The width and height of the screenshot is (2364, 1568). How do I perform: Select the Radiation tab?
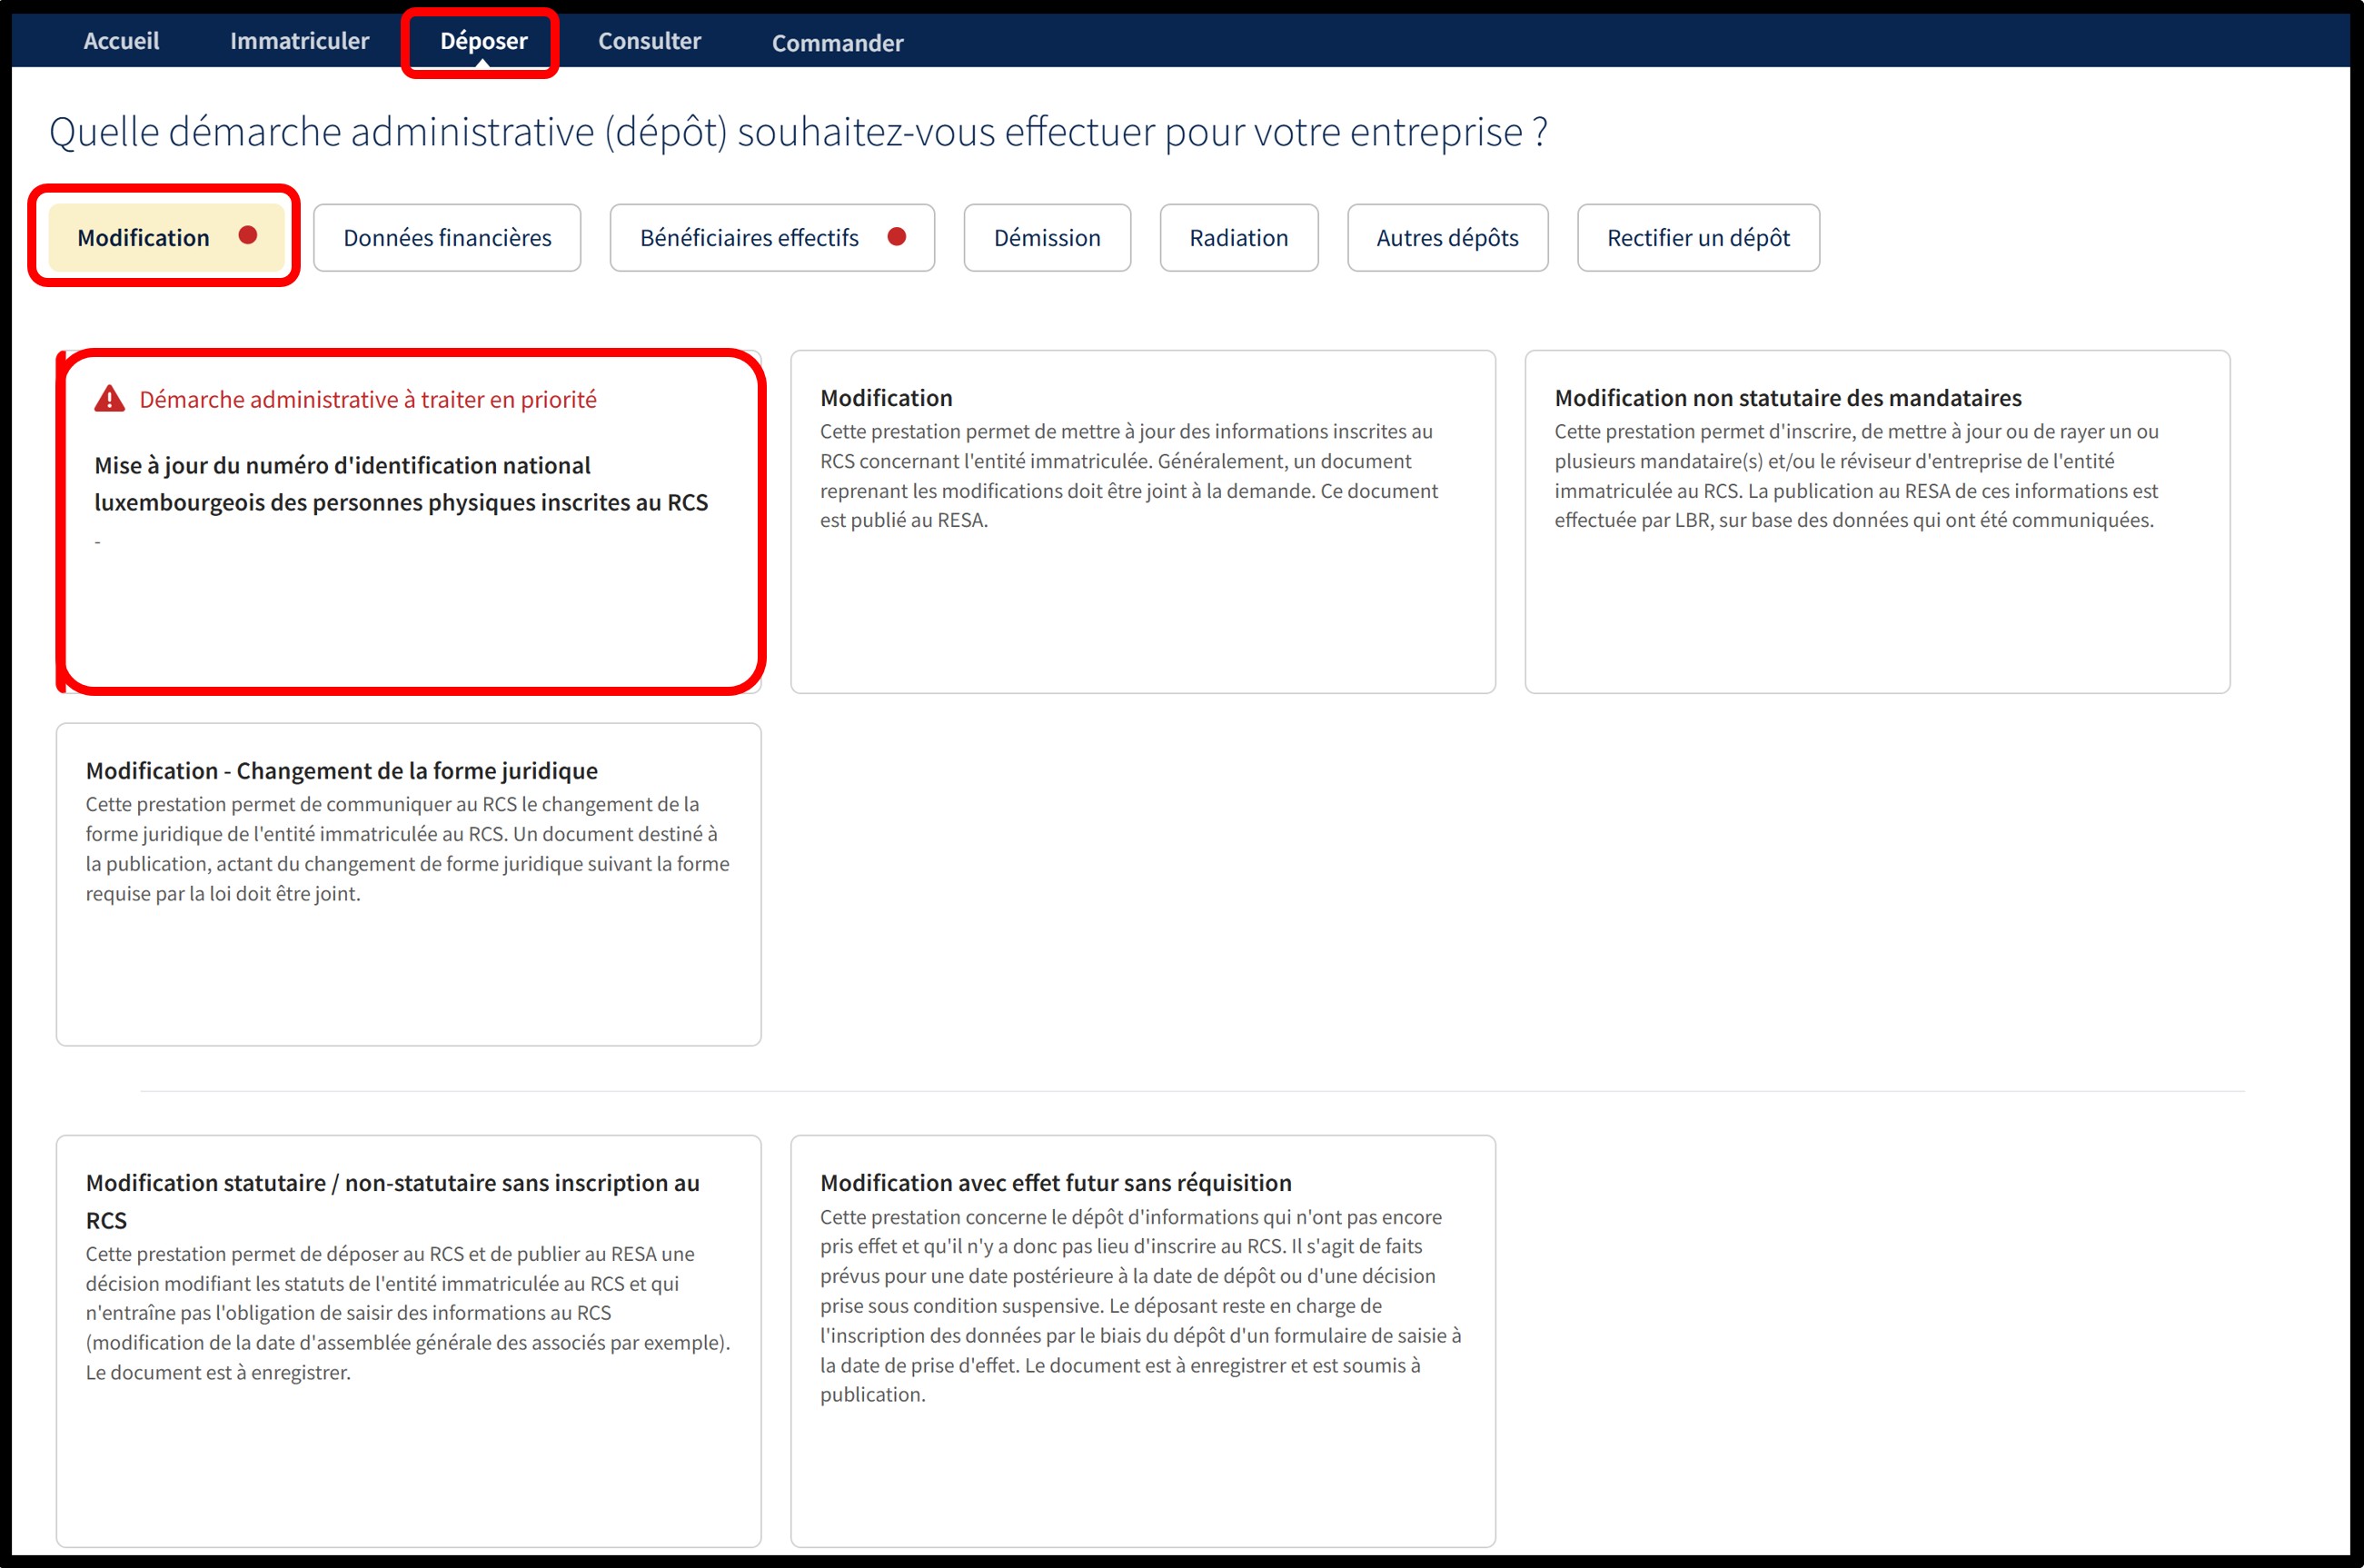tap(1238, 238)
